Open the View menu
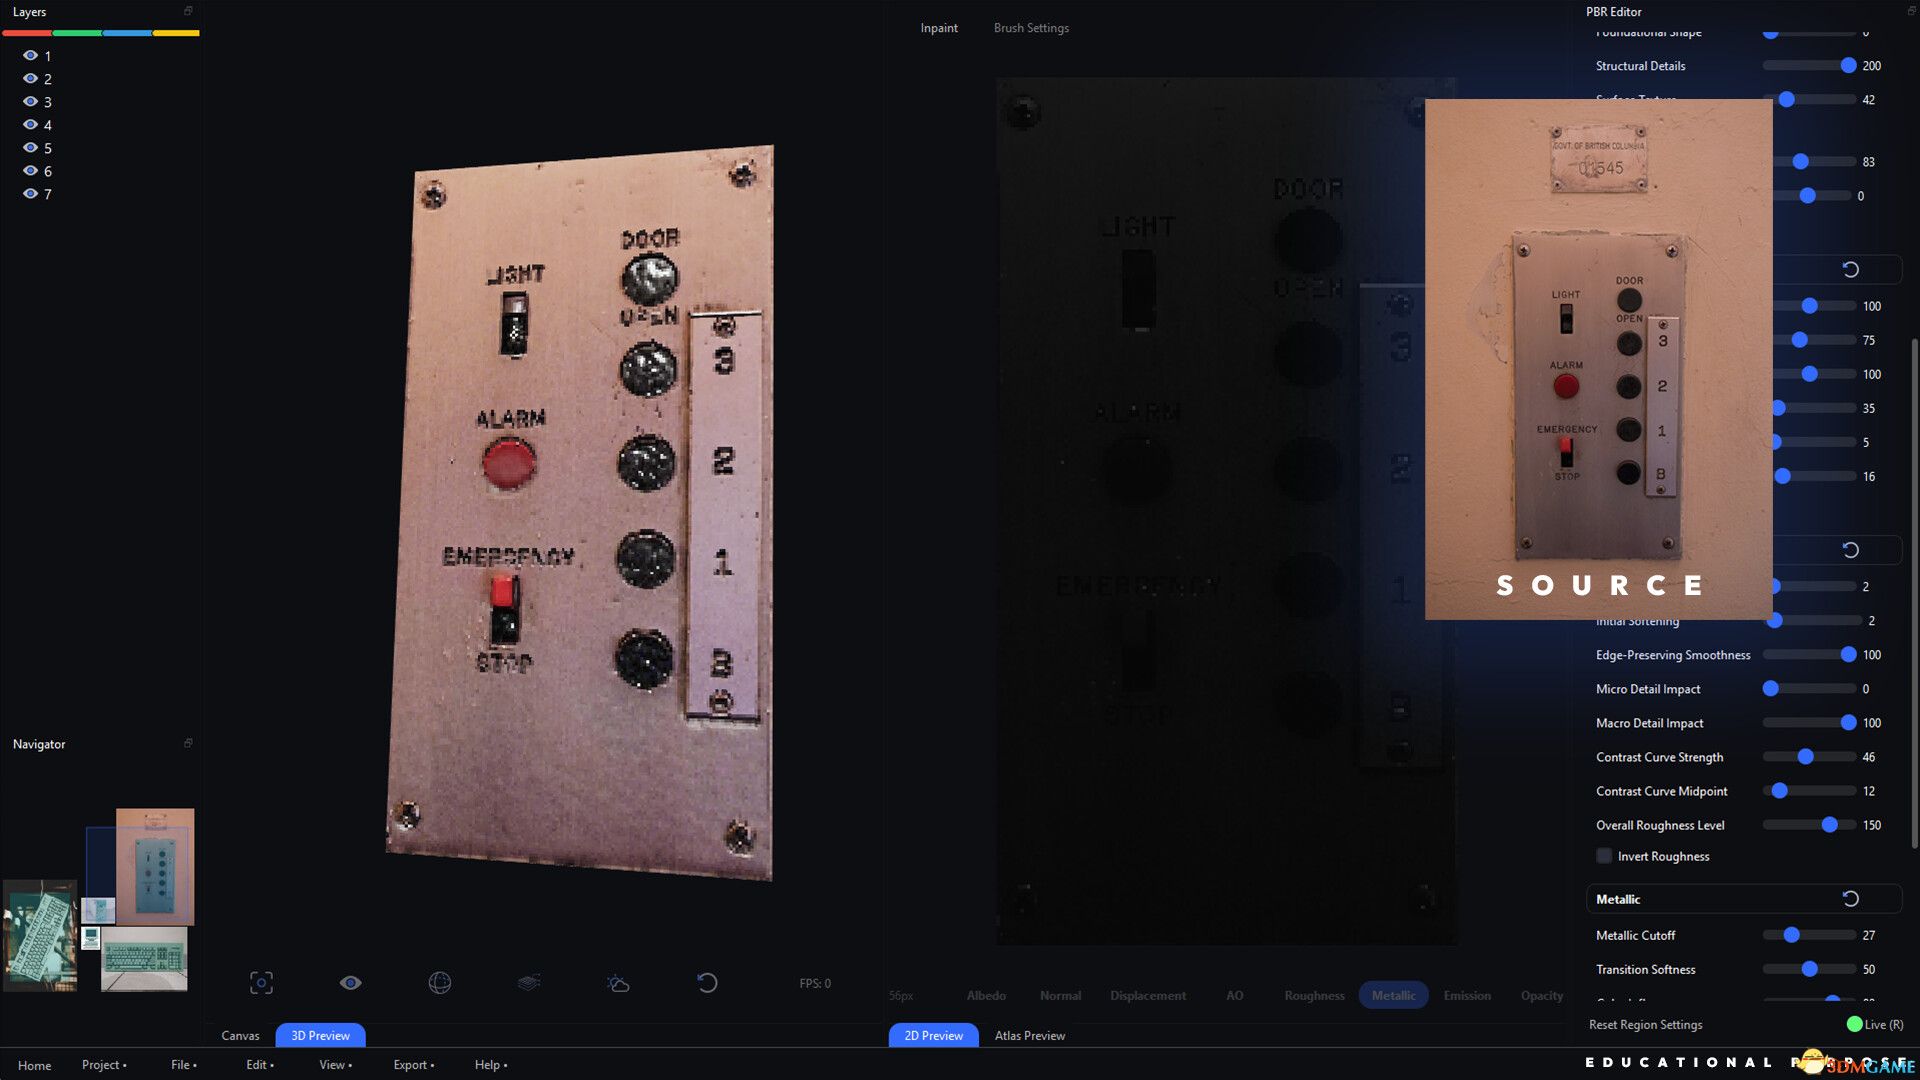The image size is (1920, 1080). (x=333, y=1064)
